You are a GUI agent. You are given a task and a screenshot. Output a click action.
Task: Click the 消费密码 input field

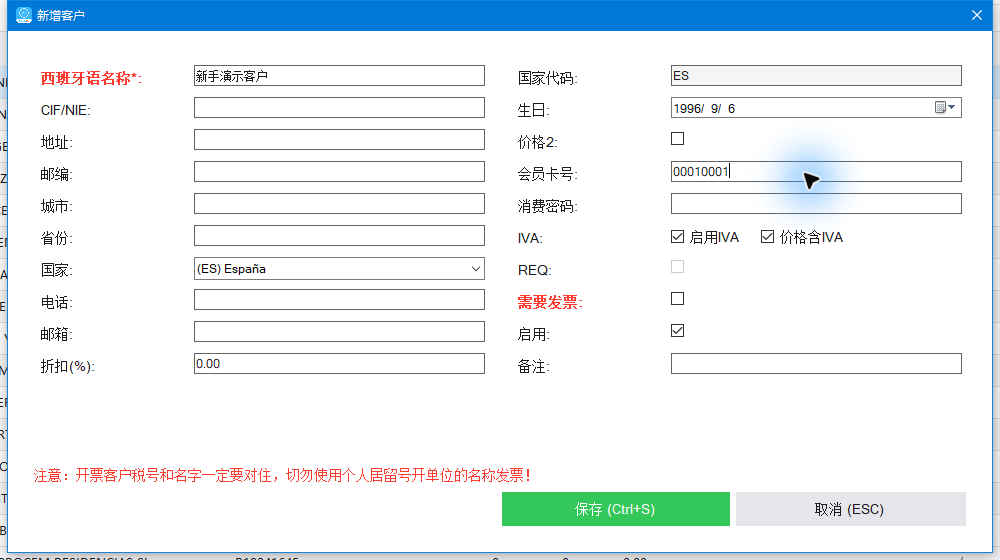816,203
